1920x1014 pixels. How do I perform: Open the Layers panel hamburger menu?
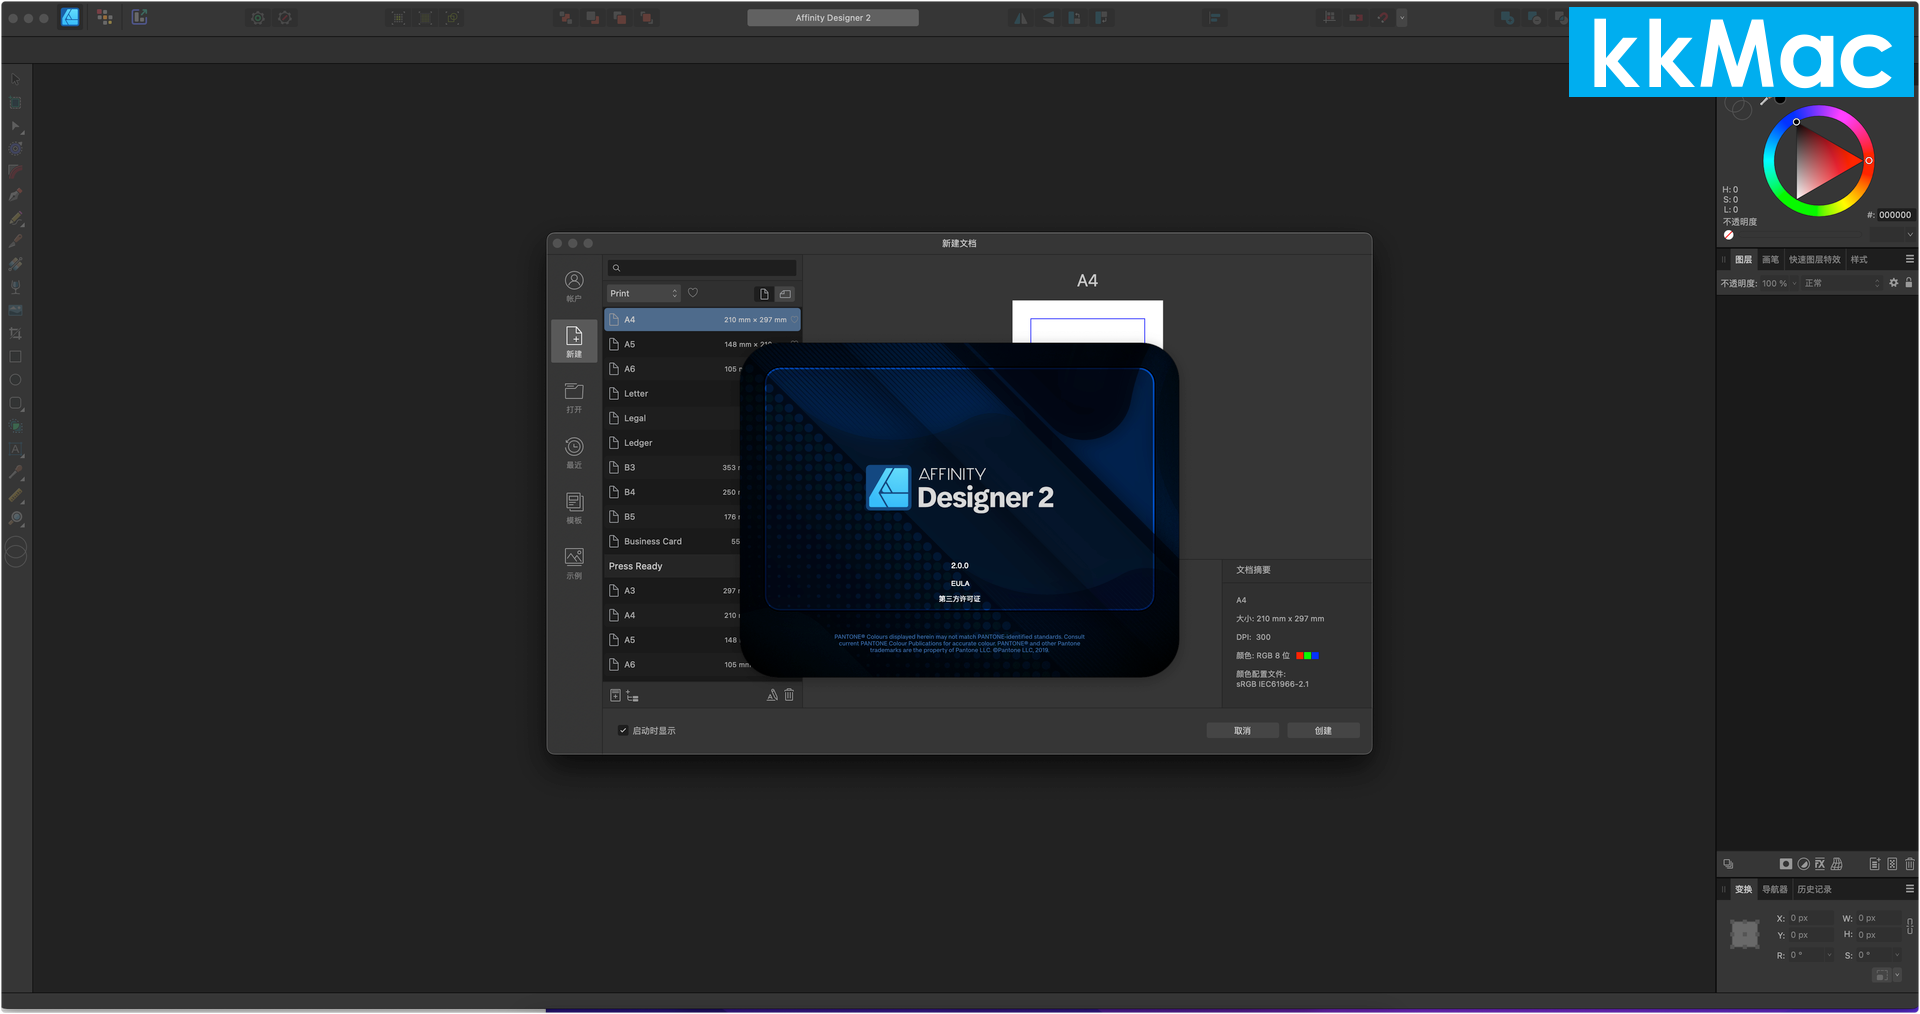[1909, 259]
